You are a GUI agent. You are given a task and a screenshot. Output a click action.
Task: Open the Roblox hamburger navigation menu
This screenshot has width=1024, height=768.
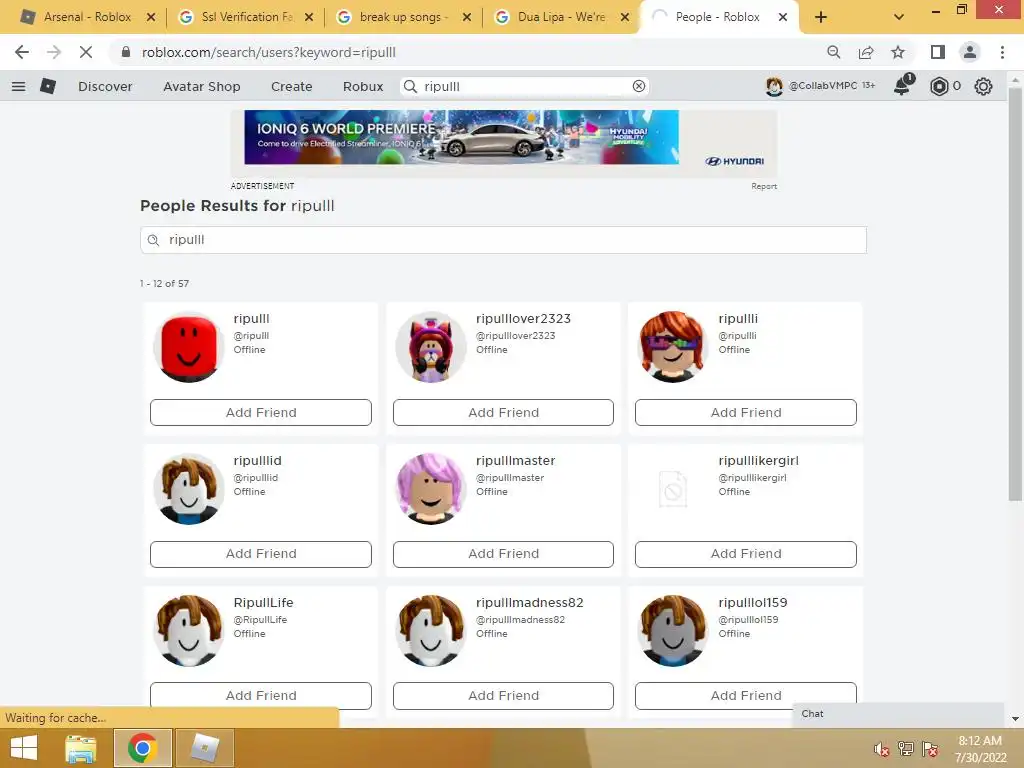click(18, 86)
